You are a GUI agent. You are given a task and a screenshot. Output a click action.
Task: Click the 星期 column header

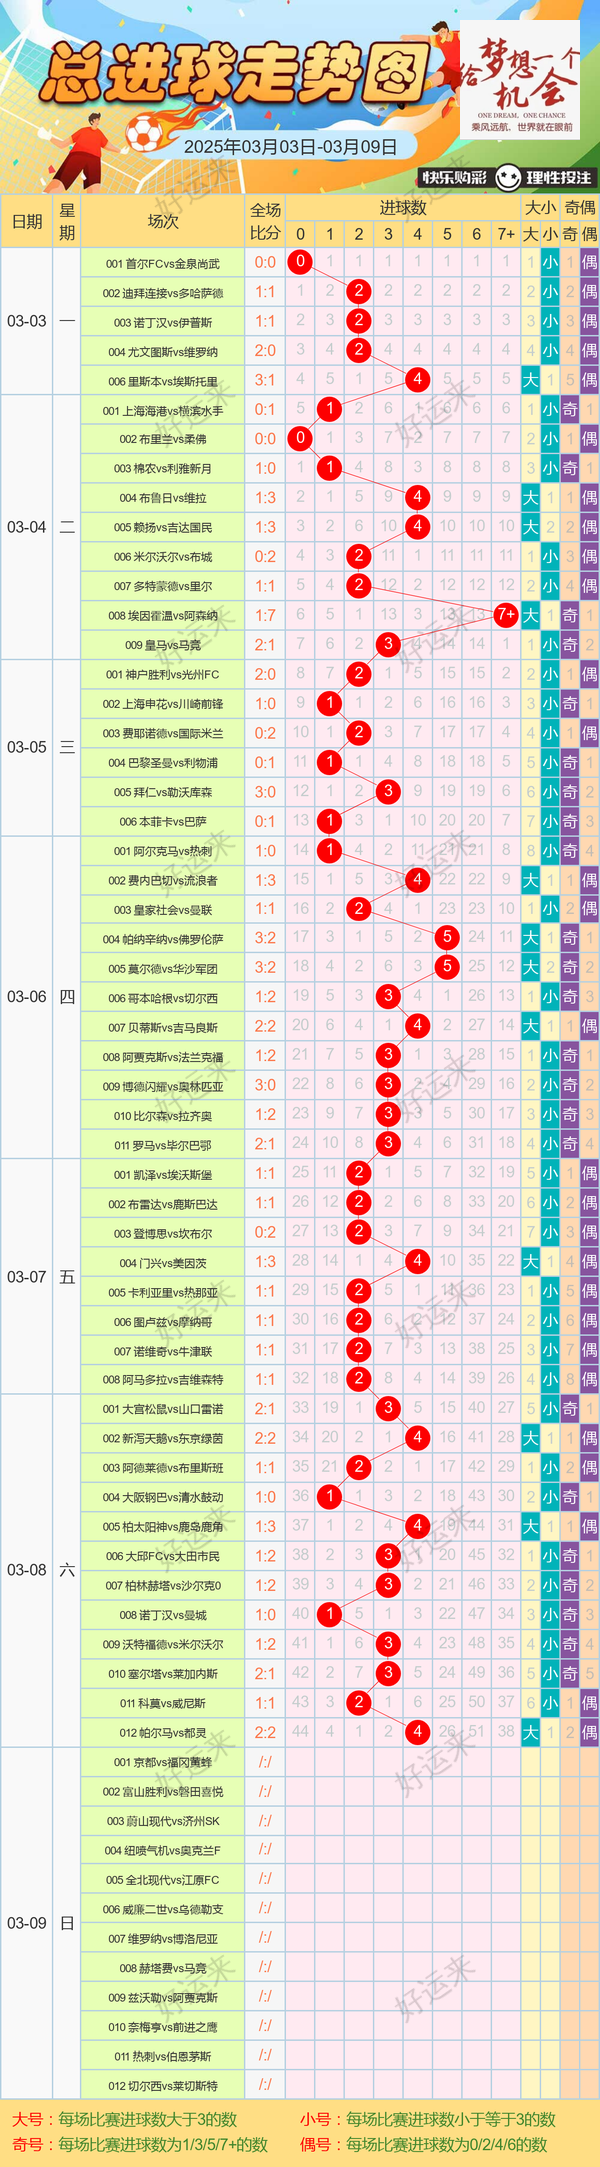coord(67,221)
